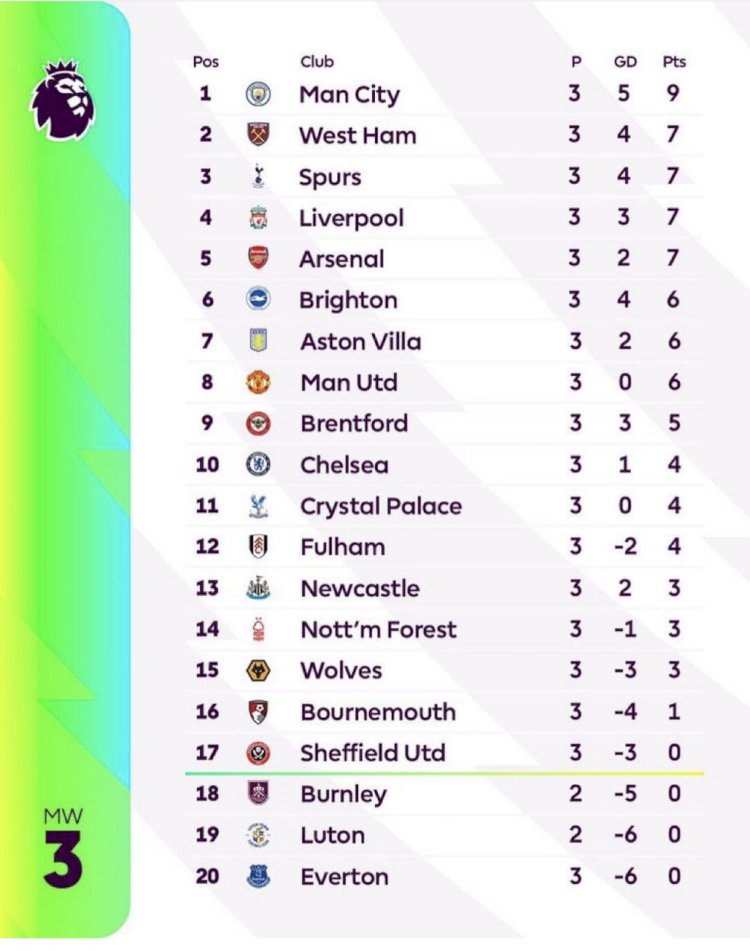The image size is (750, 951).
Task: Select the Man Utd crest
Action: click(258, 382)
